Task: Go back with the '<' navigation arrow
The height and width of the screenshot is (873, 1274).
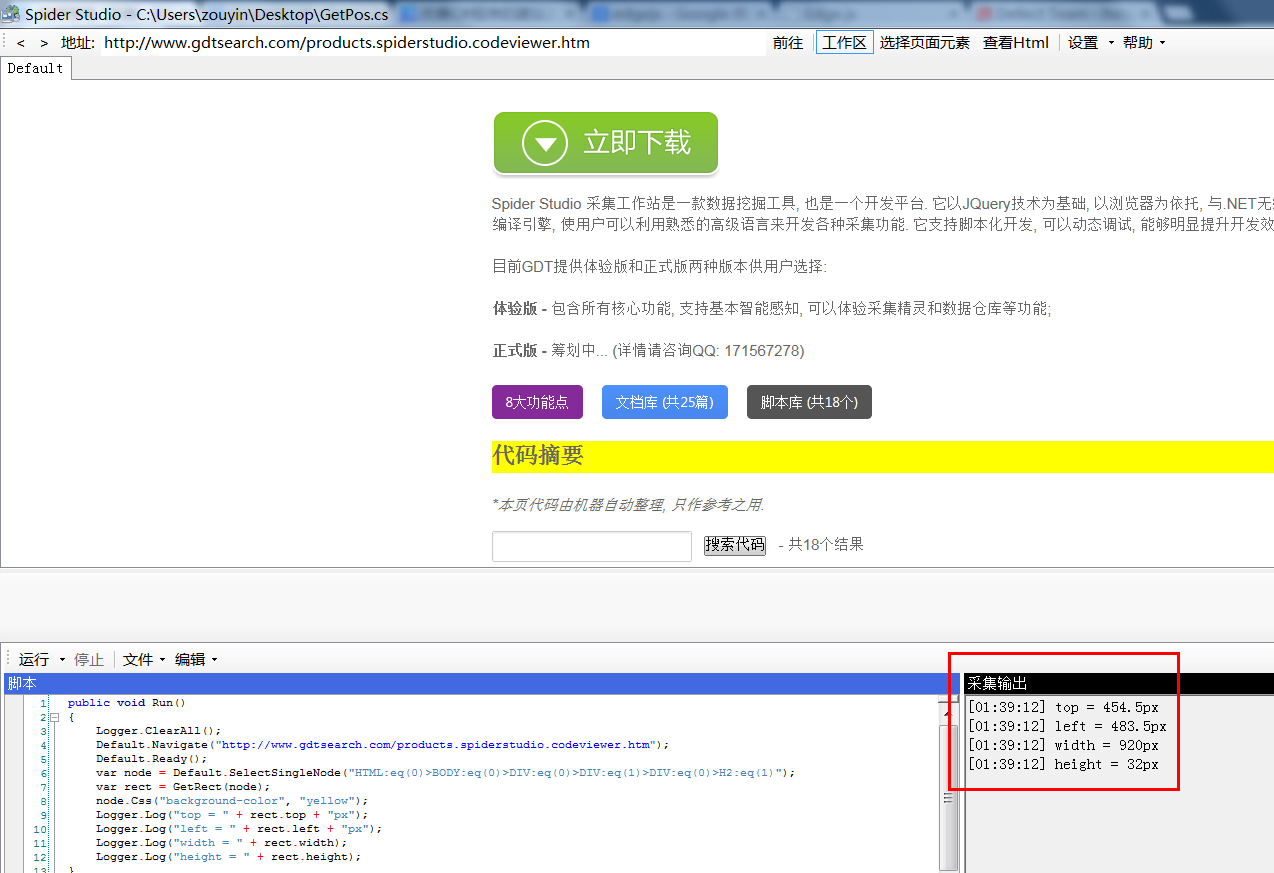Action: click(21, 43)
